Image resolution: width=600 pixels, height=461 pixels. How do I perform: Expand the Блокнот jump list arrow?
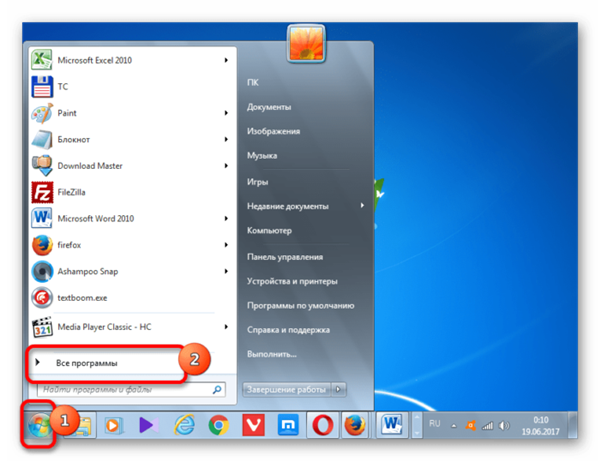226,139
